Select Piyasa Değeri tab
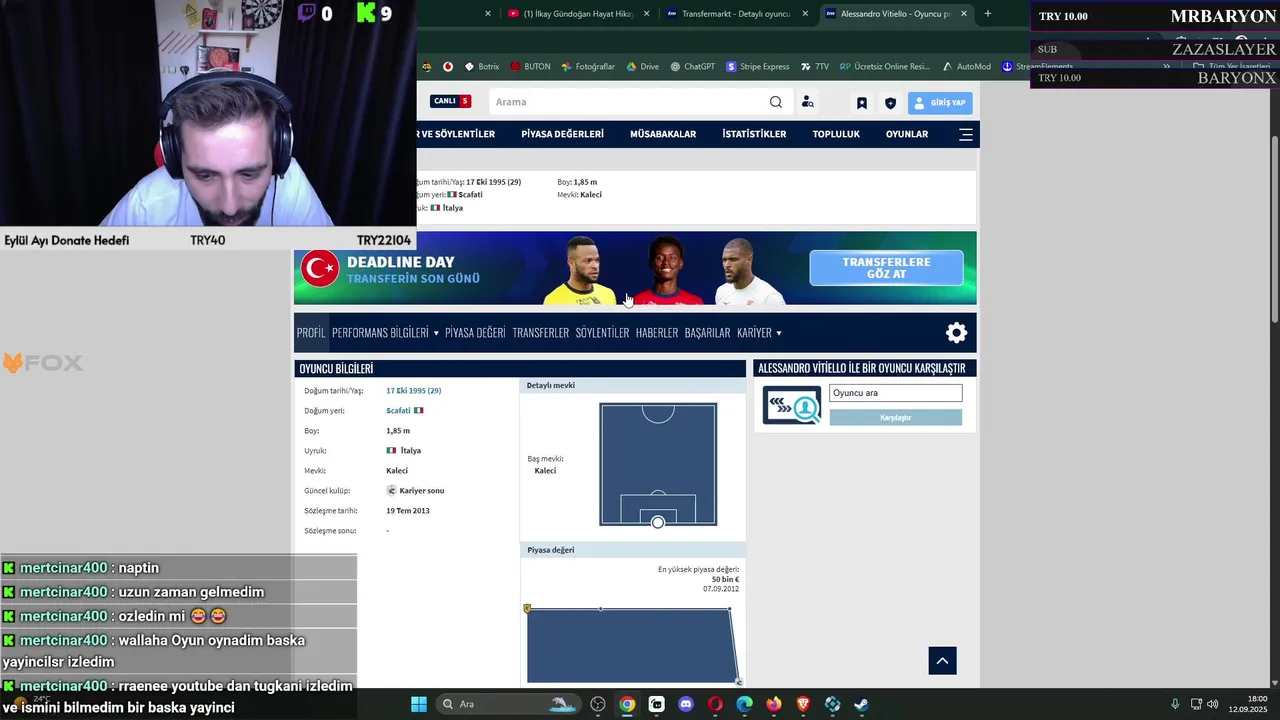Image resolution: width=1280 pixels, height=720 pixels. point(475,333)
